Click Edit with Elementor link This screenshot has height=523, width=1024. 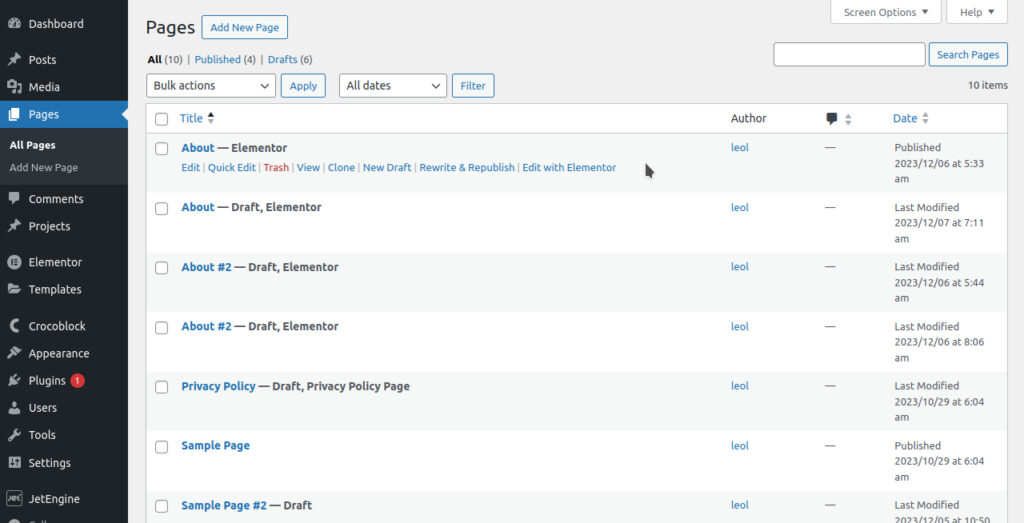coord(569,167)
